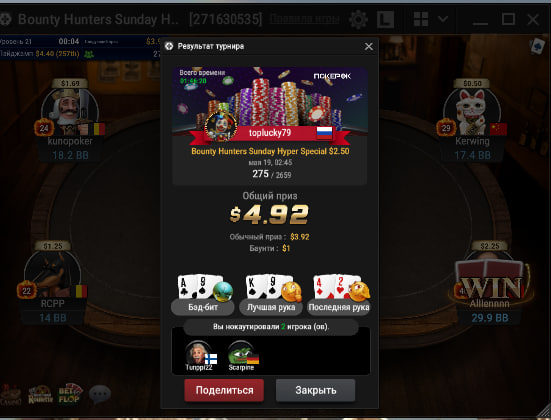Click knocked-out player Tunppi22 avatar

coord(199,353)
